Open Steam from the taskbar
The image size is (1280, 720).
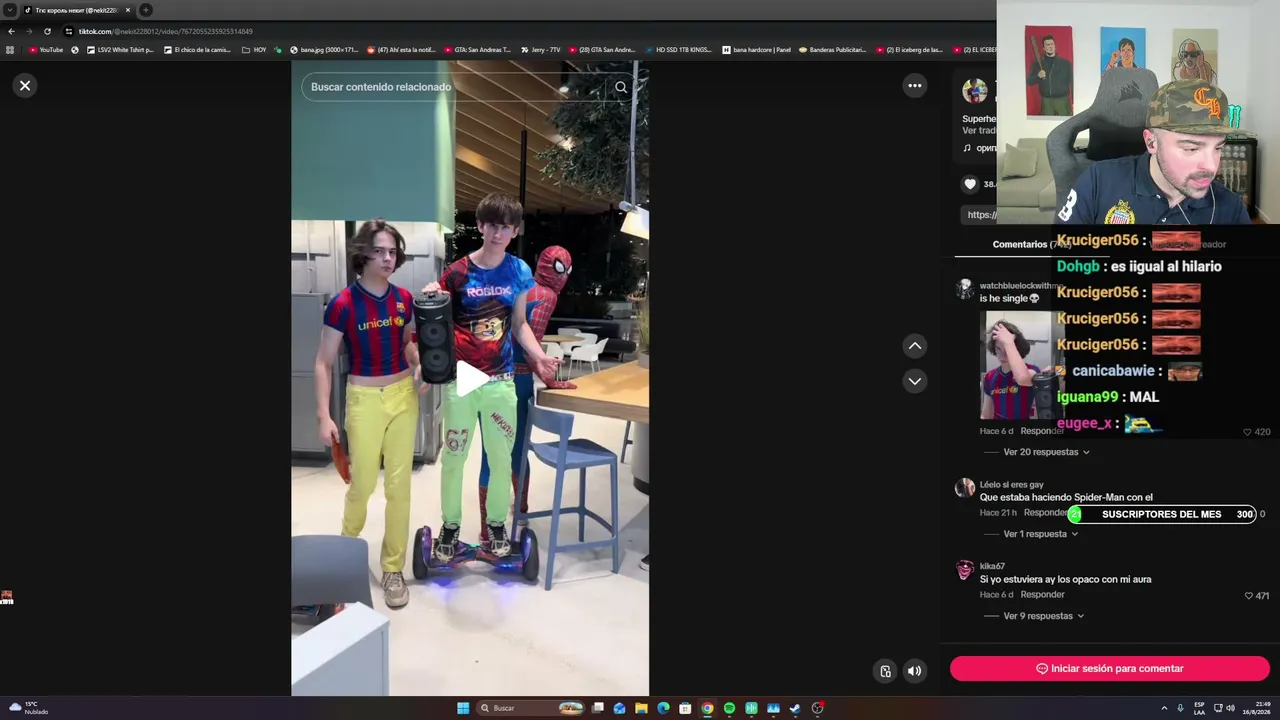[795, 708]
